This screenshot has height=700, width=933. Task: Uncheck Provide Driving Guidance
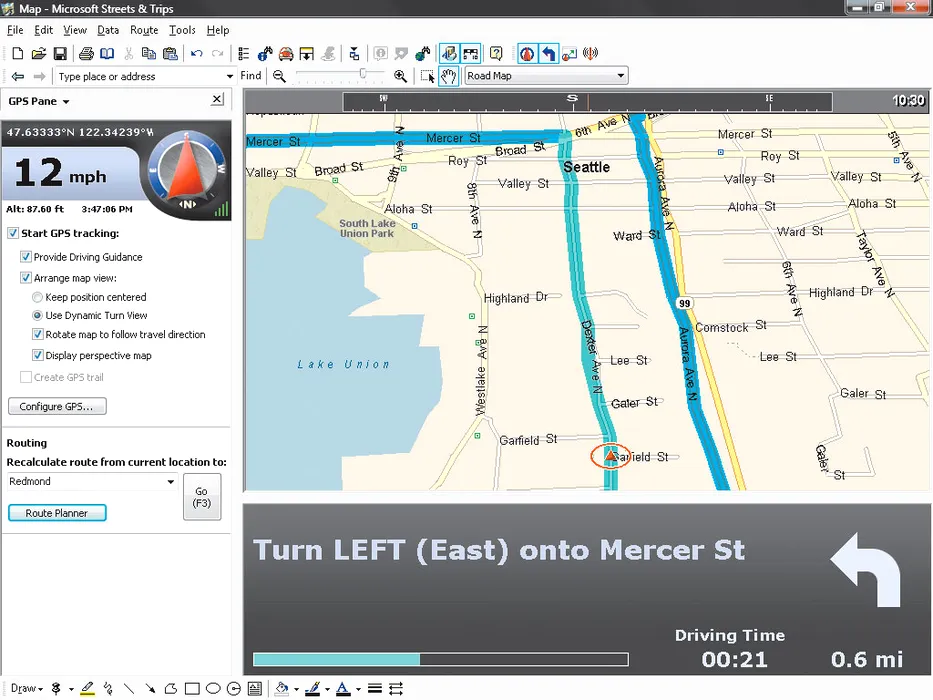26,257
